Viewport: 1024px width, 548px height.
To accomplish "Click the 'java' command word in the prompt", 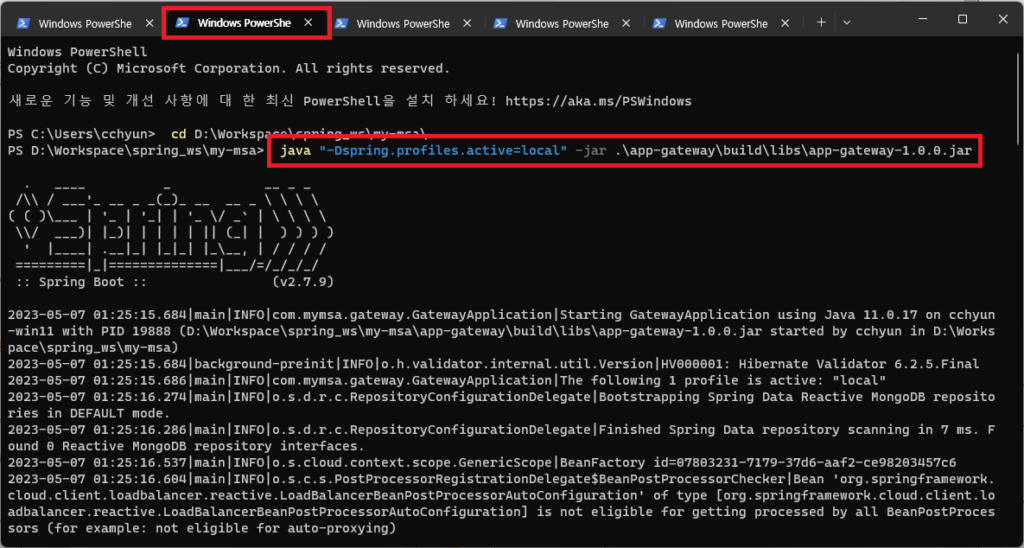I will [x=296, y=152].
